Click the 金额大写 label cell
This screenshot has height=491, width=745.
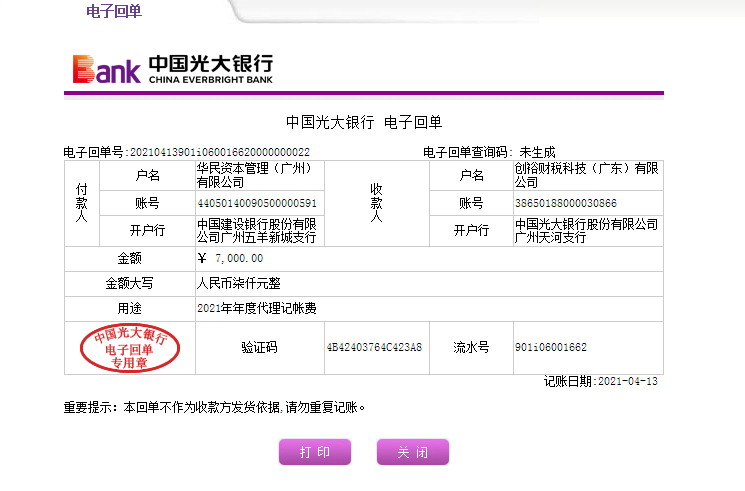point(130,284)
